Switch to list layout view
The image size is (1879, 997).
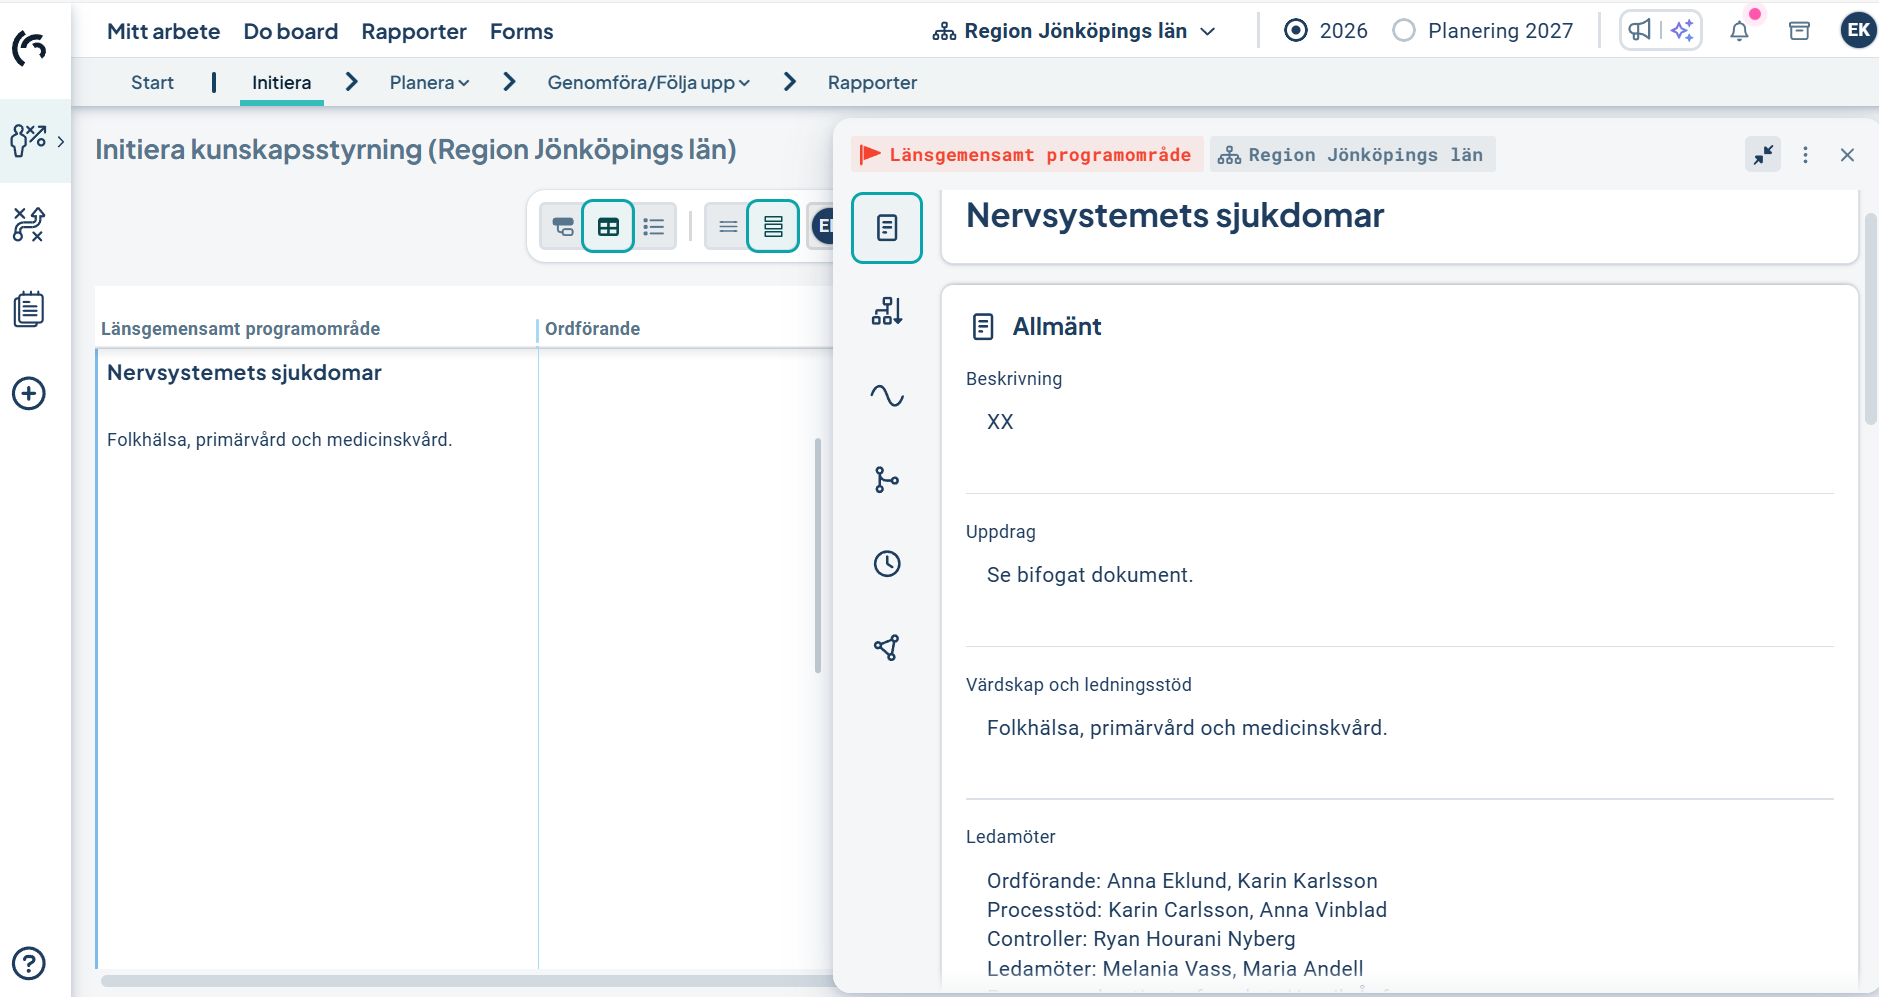[655, 226]
